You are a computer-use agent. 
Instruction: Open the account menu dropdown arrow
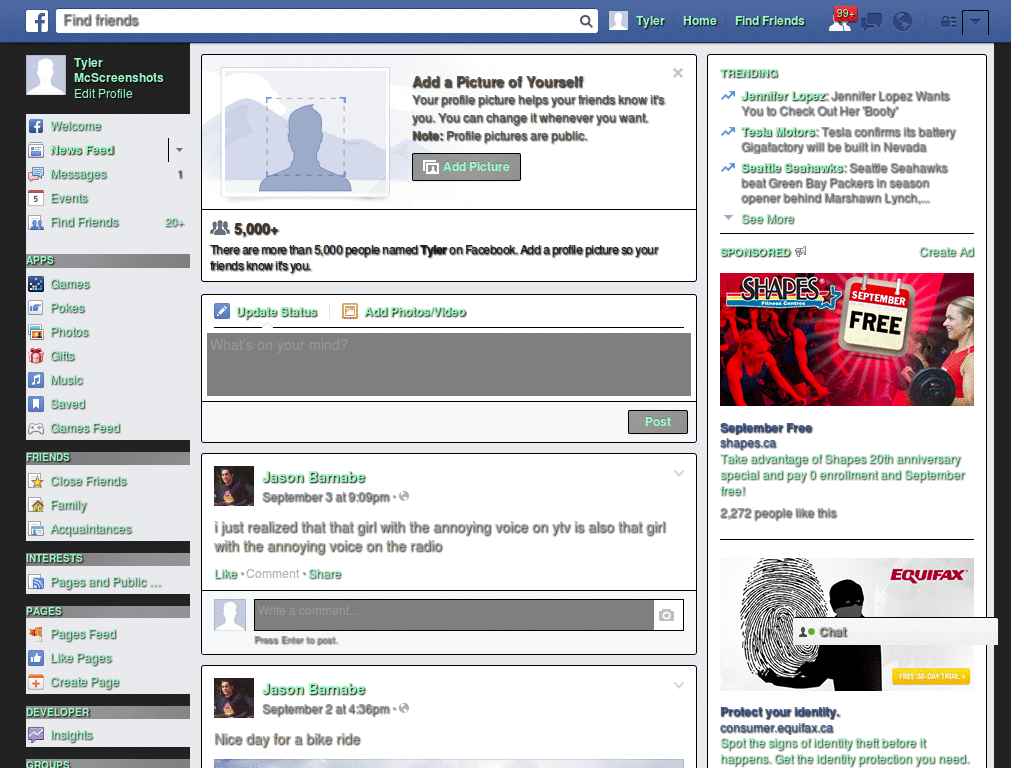tap(975, 22)
